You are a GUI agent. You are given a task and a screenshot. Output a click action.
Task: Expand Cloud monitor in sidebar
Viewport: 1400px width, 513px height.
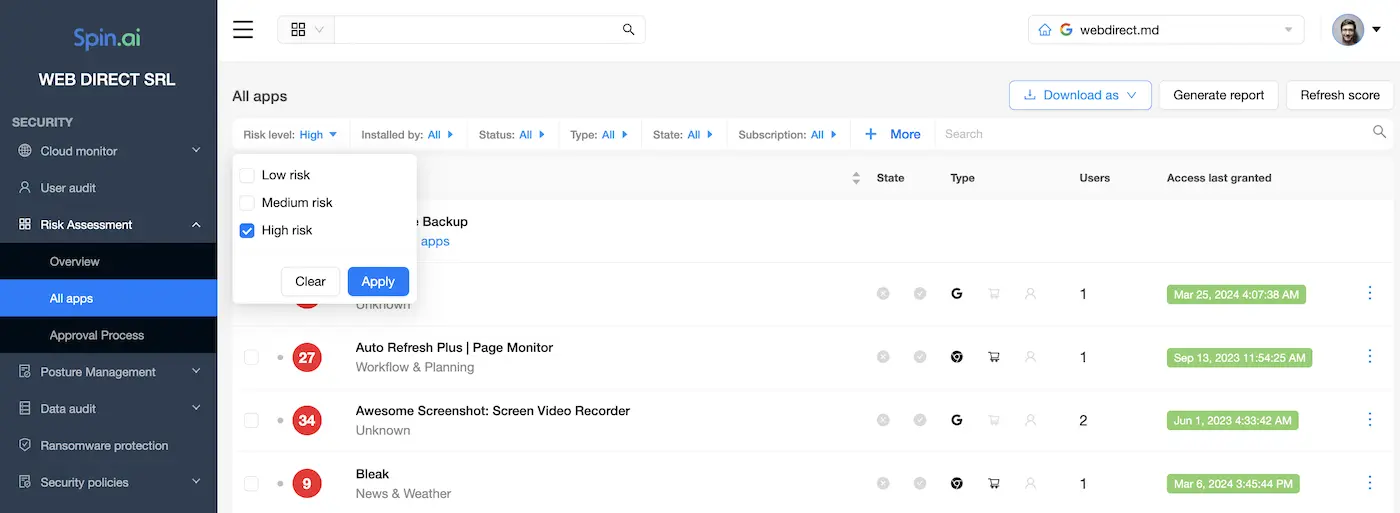coord(108,151)
